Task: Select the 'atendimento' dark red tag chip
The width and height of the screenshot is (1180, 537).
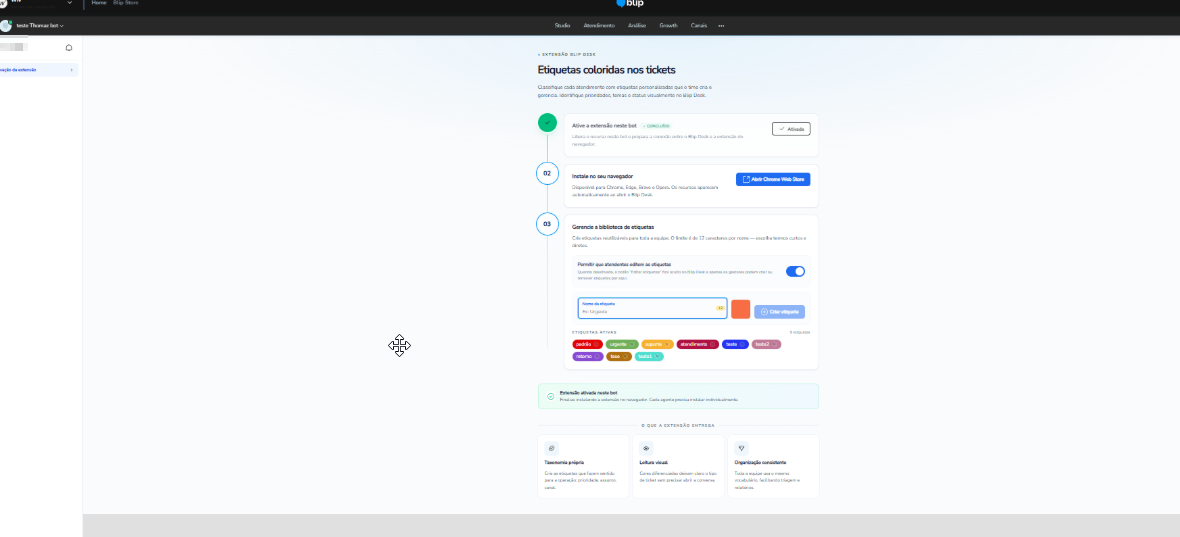Action: click(698, 344)
